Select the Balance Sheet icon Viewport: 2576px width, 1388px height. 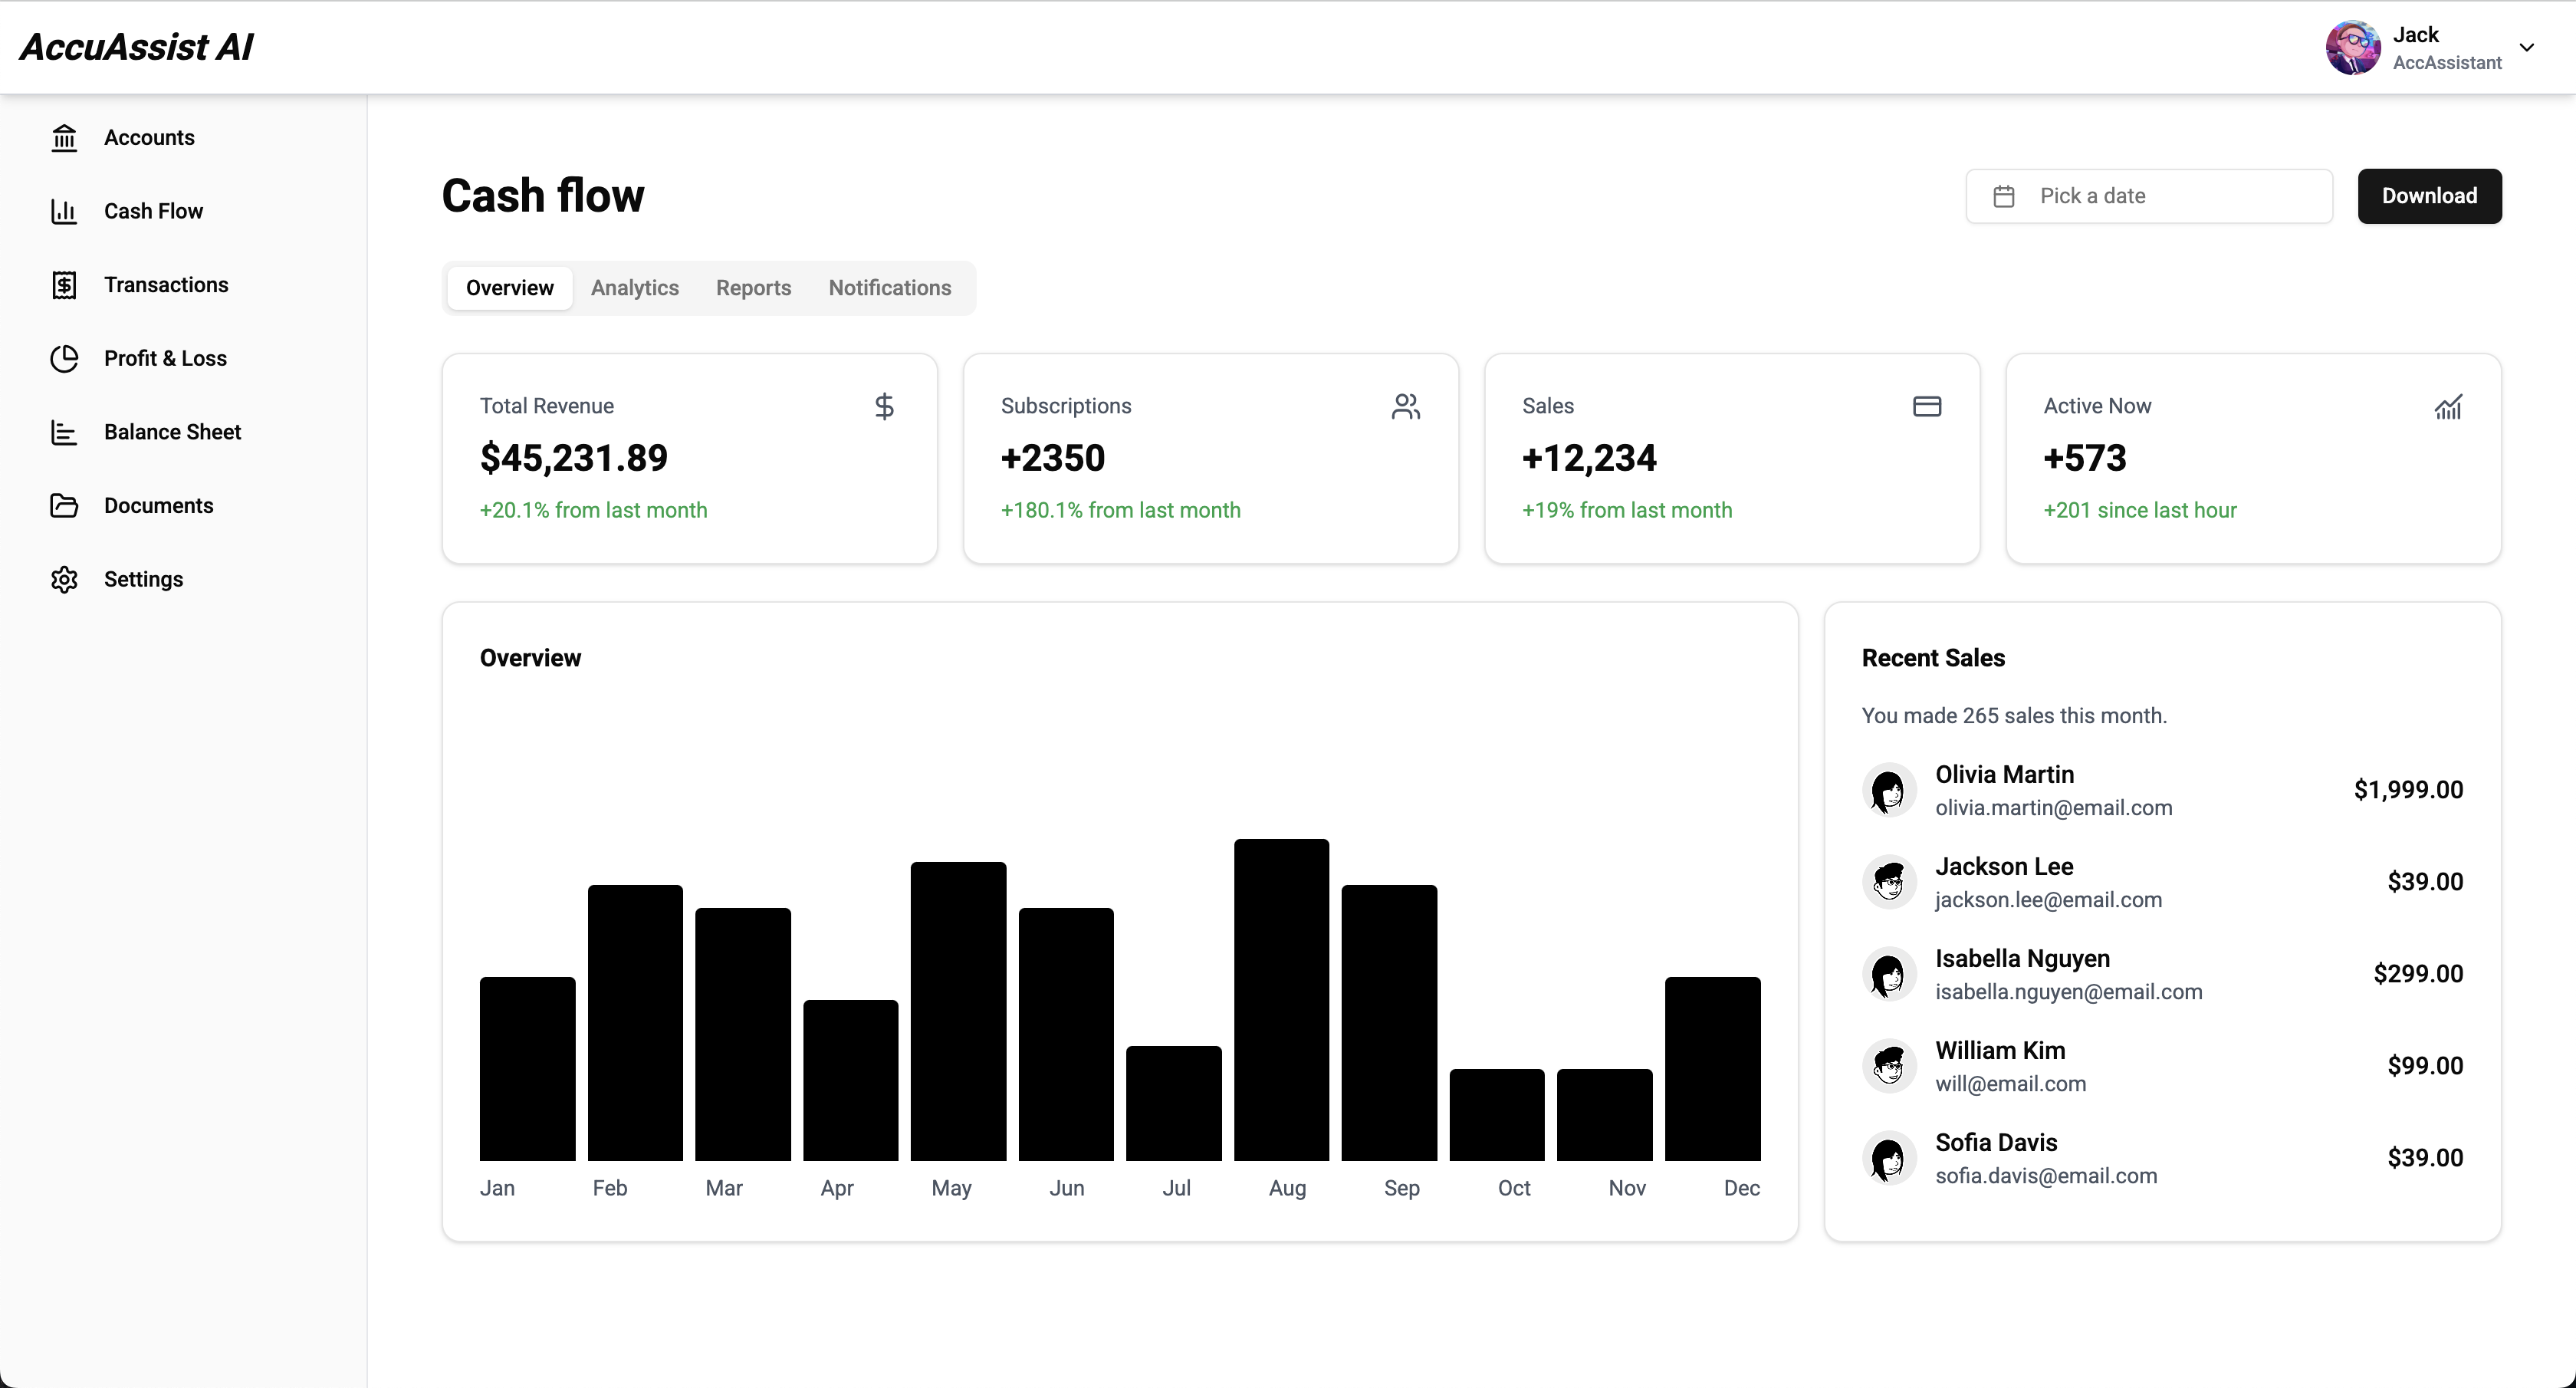[64, 432]
